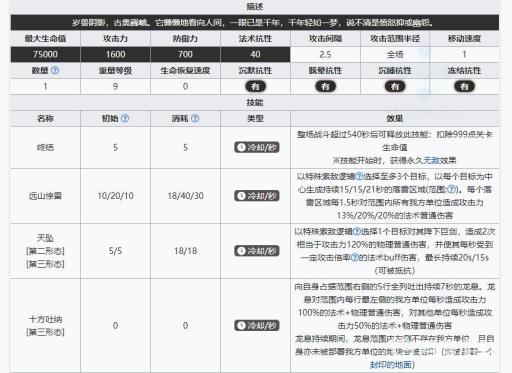512x373 pixels.
Task: Click the 冷却/秒 badge in 远山惊雷 row
Action: click(257, 196)
